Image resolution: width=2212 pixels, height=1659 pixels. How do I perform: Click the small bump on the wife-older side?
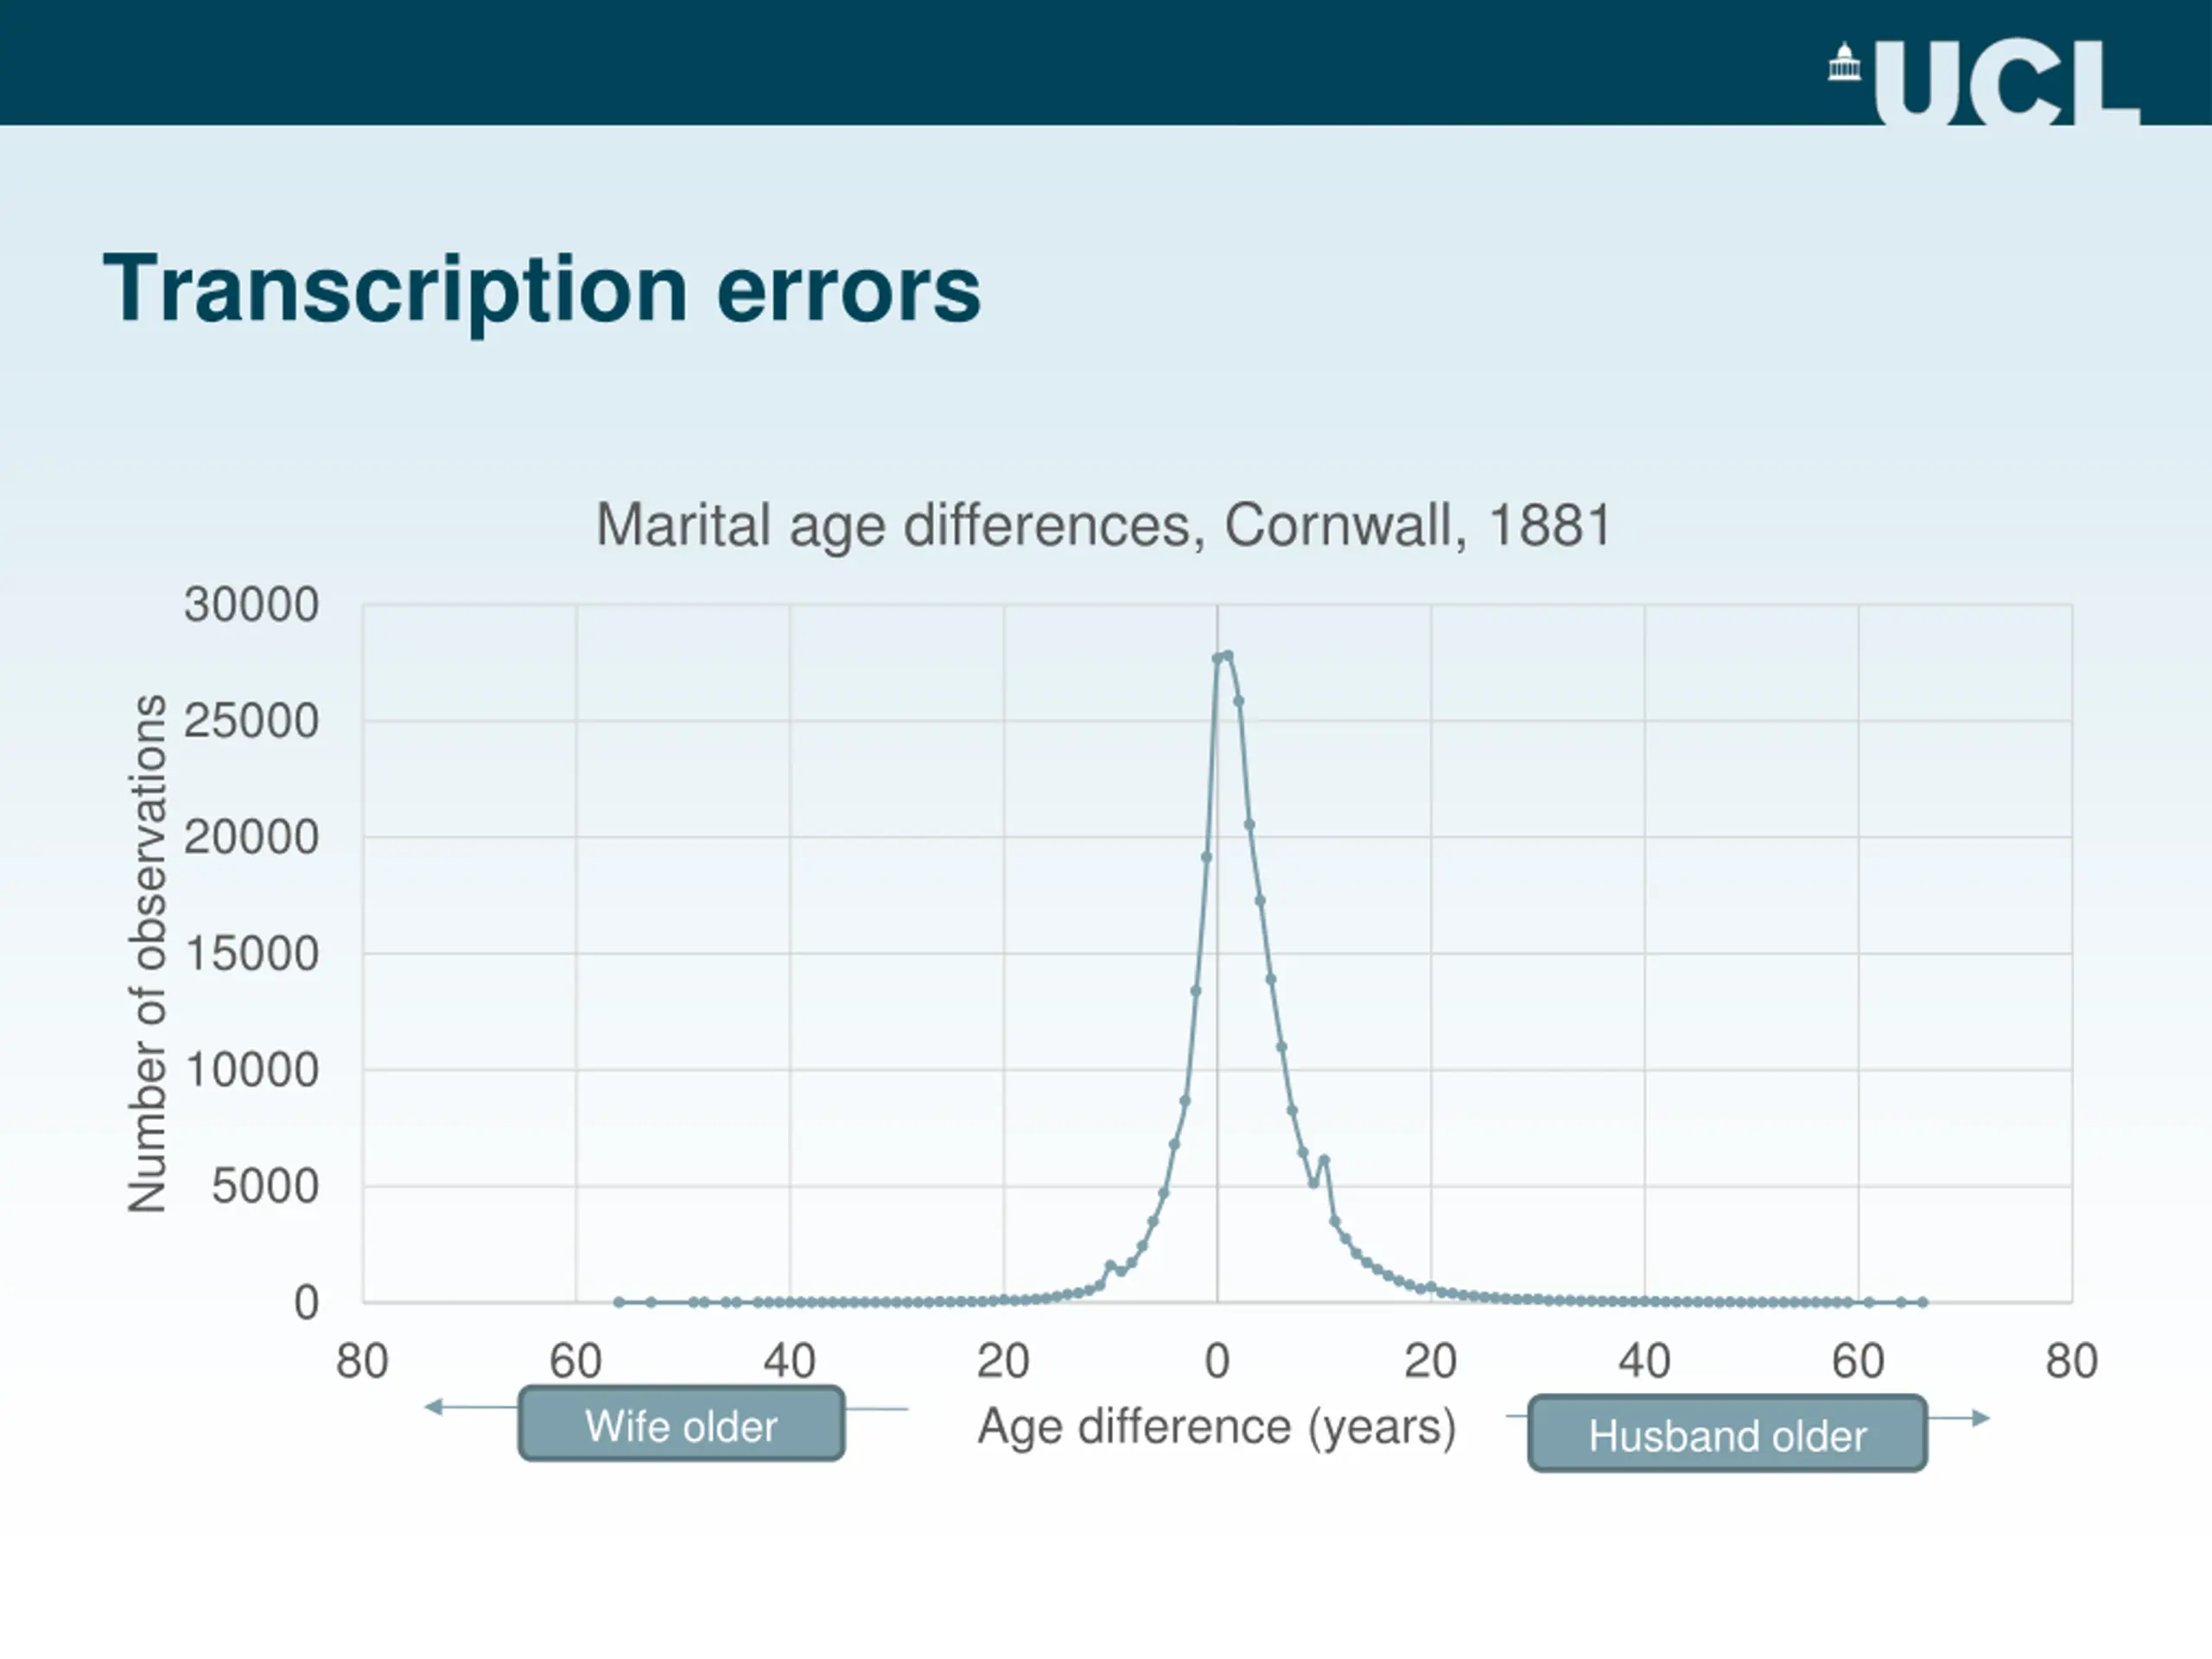click(1110, 1266)
